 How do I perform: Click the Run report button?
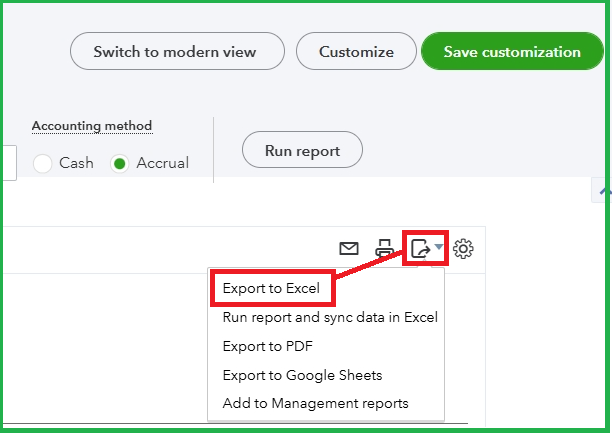pos(302,150)
